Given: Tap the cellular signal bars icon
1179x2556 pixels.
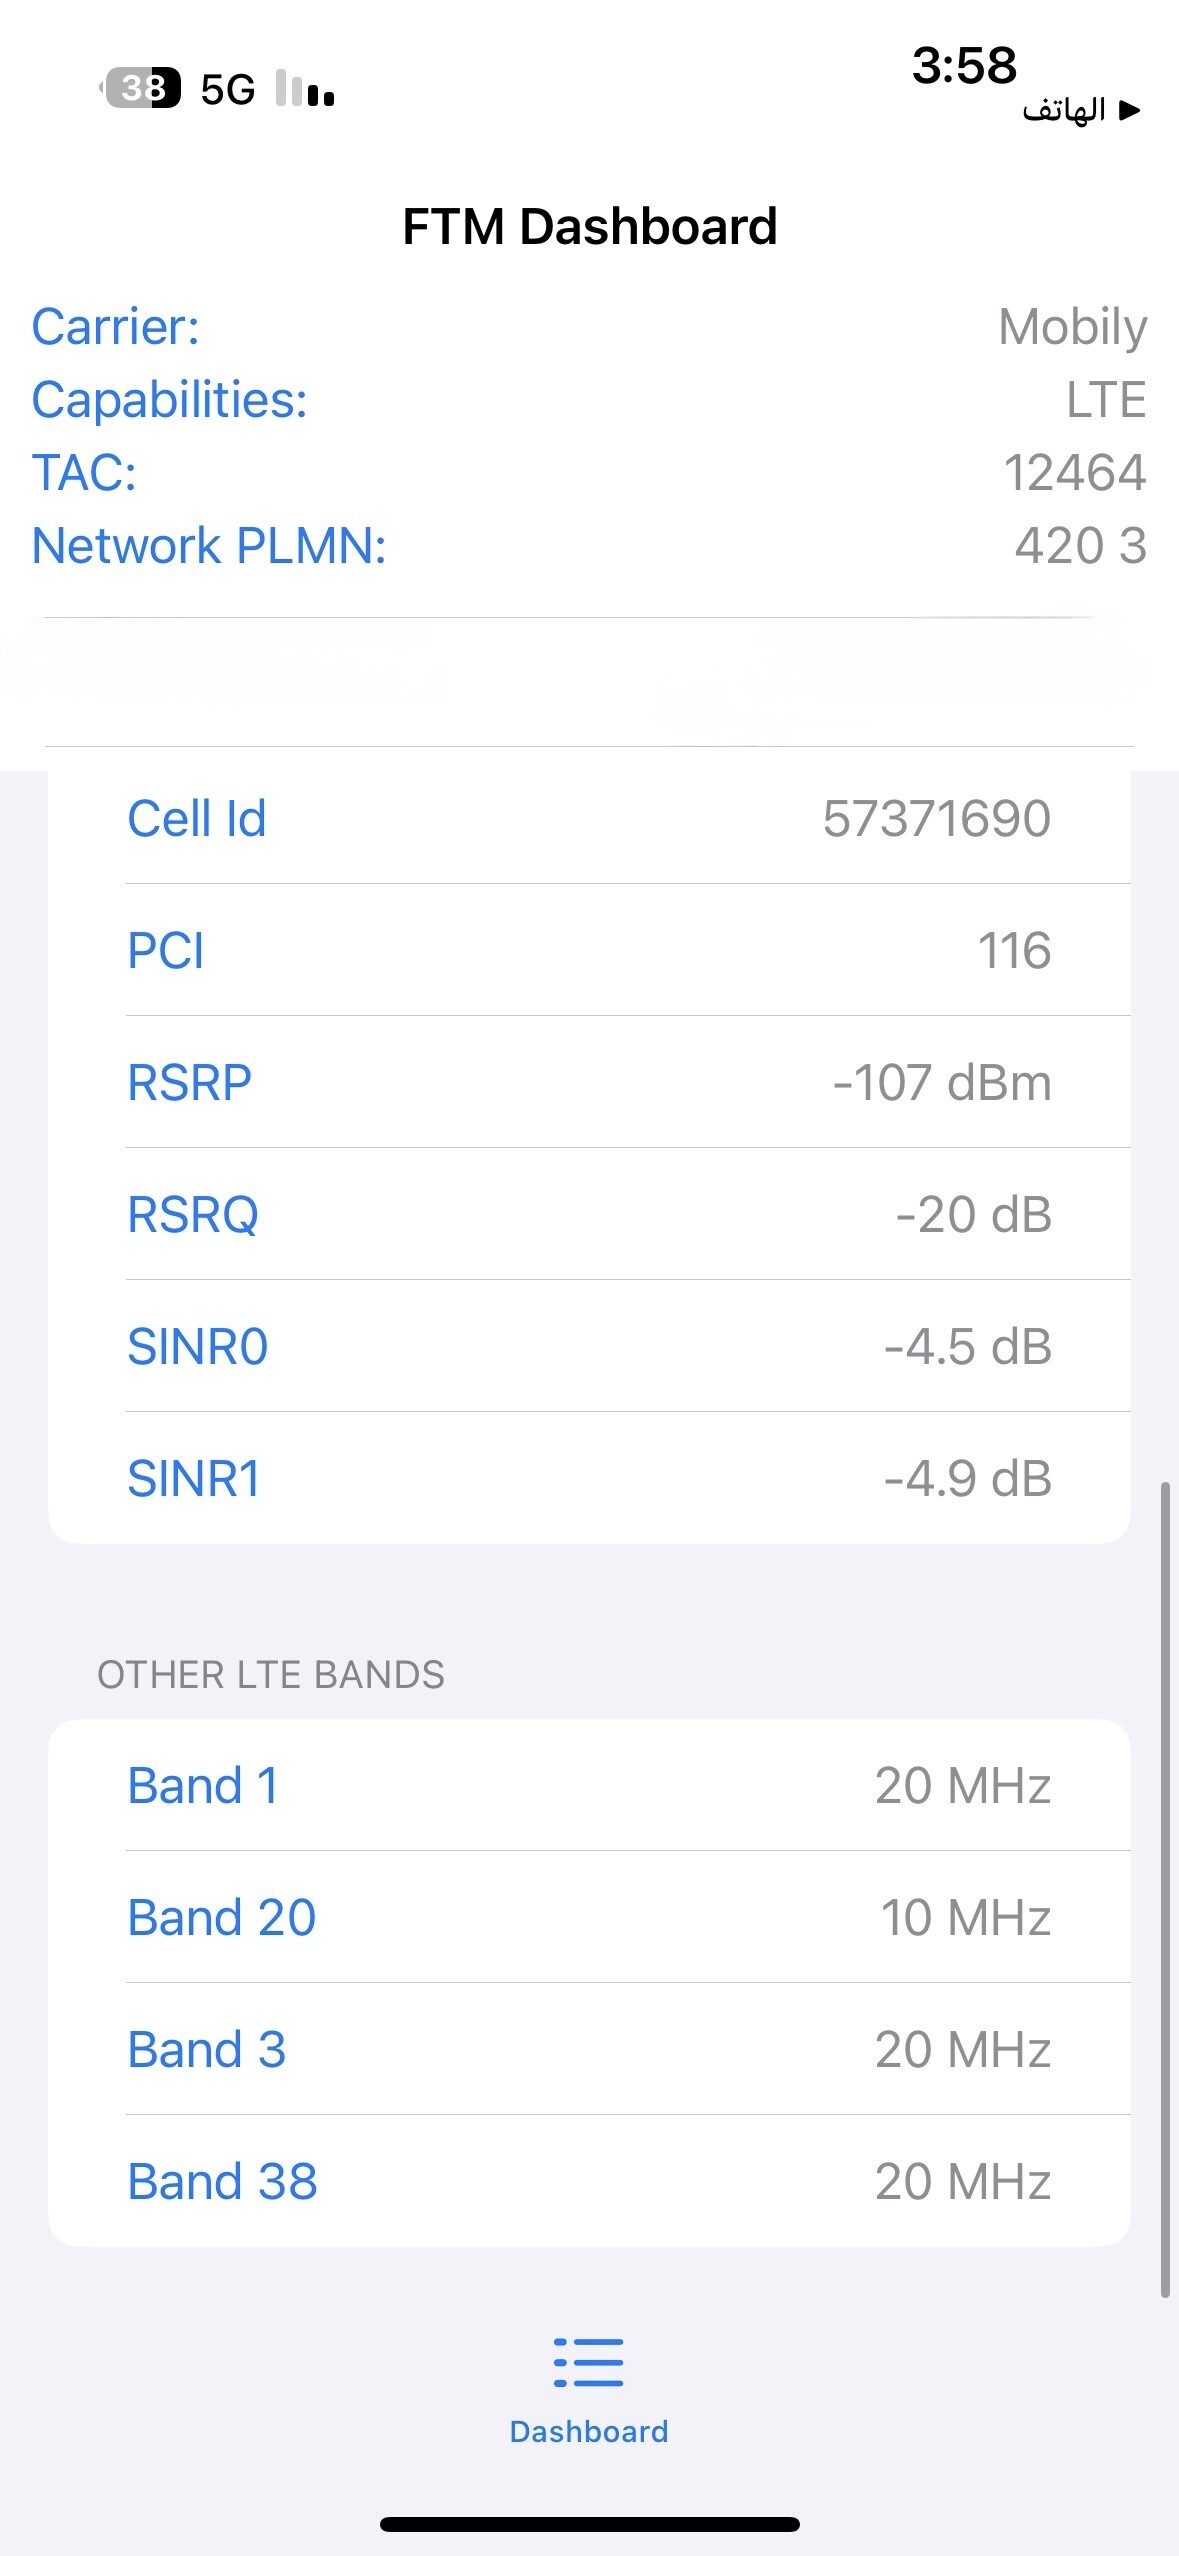Looking at the screenshot, I should point(305,89).
